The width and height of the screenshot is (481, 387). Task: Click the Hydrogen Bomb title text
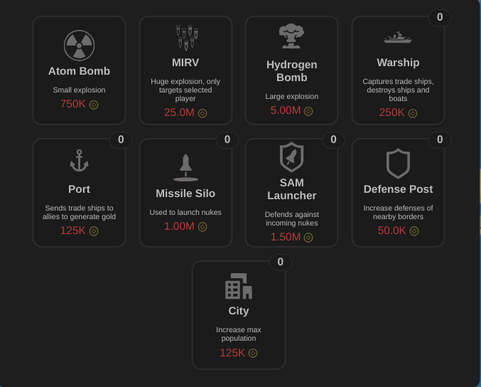coord(292,71)
